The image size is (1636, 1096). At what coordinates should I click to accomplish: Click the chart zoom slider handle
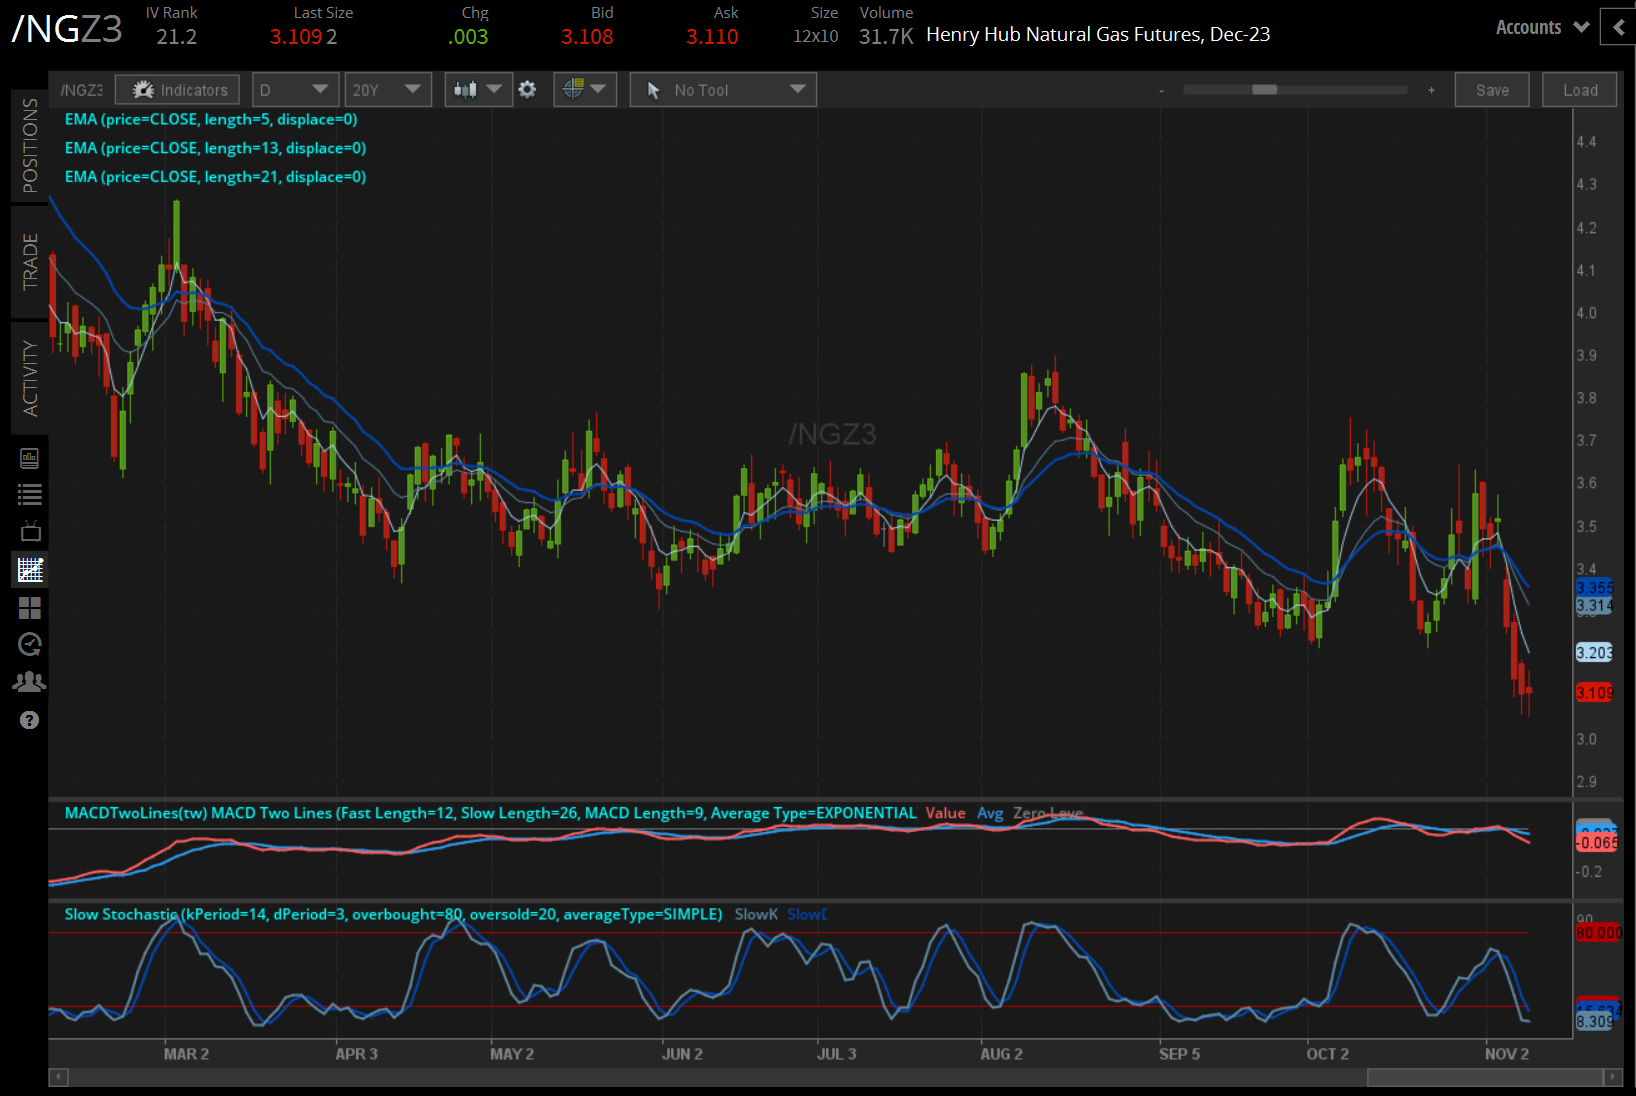point(1264,90)
